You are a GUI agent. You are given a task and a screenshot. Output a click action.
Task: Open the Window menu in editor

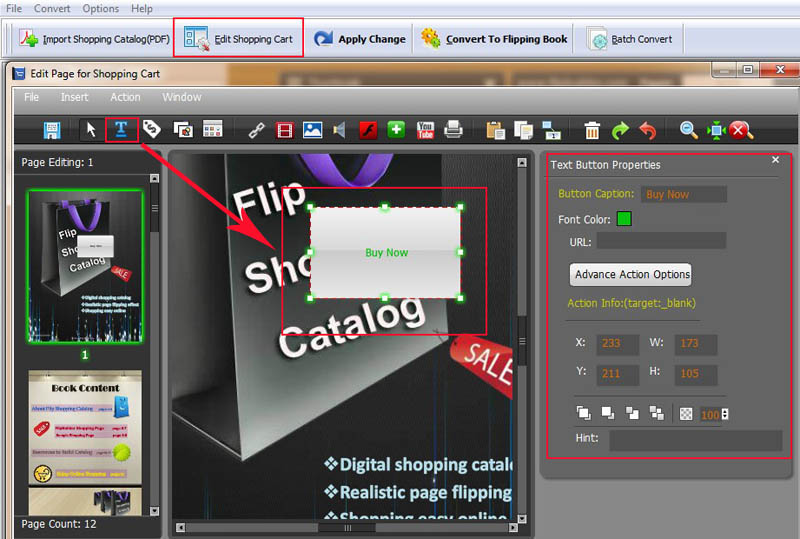[x=182, y=97]
